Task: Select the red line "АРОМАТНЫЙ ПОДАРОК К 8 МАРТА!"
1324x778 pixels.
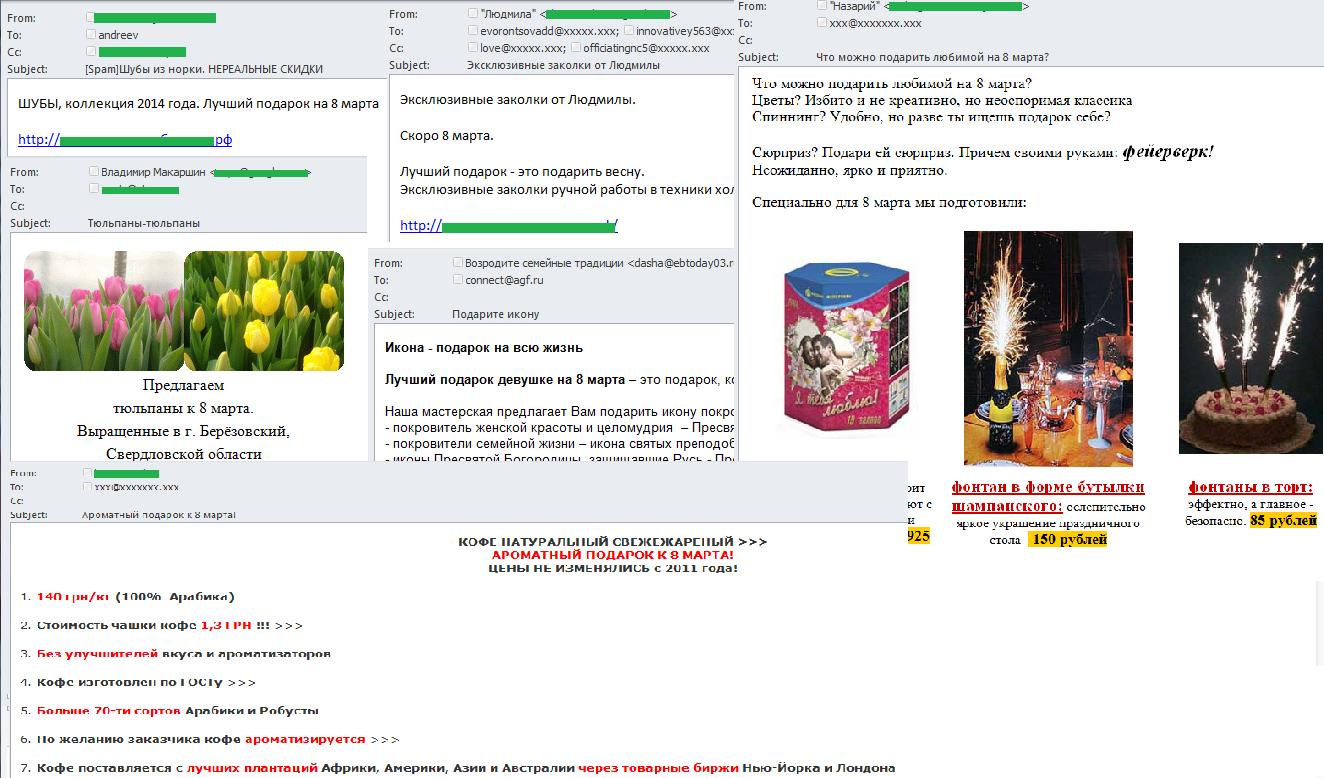Action: click(x=612, y=554)
